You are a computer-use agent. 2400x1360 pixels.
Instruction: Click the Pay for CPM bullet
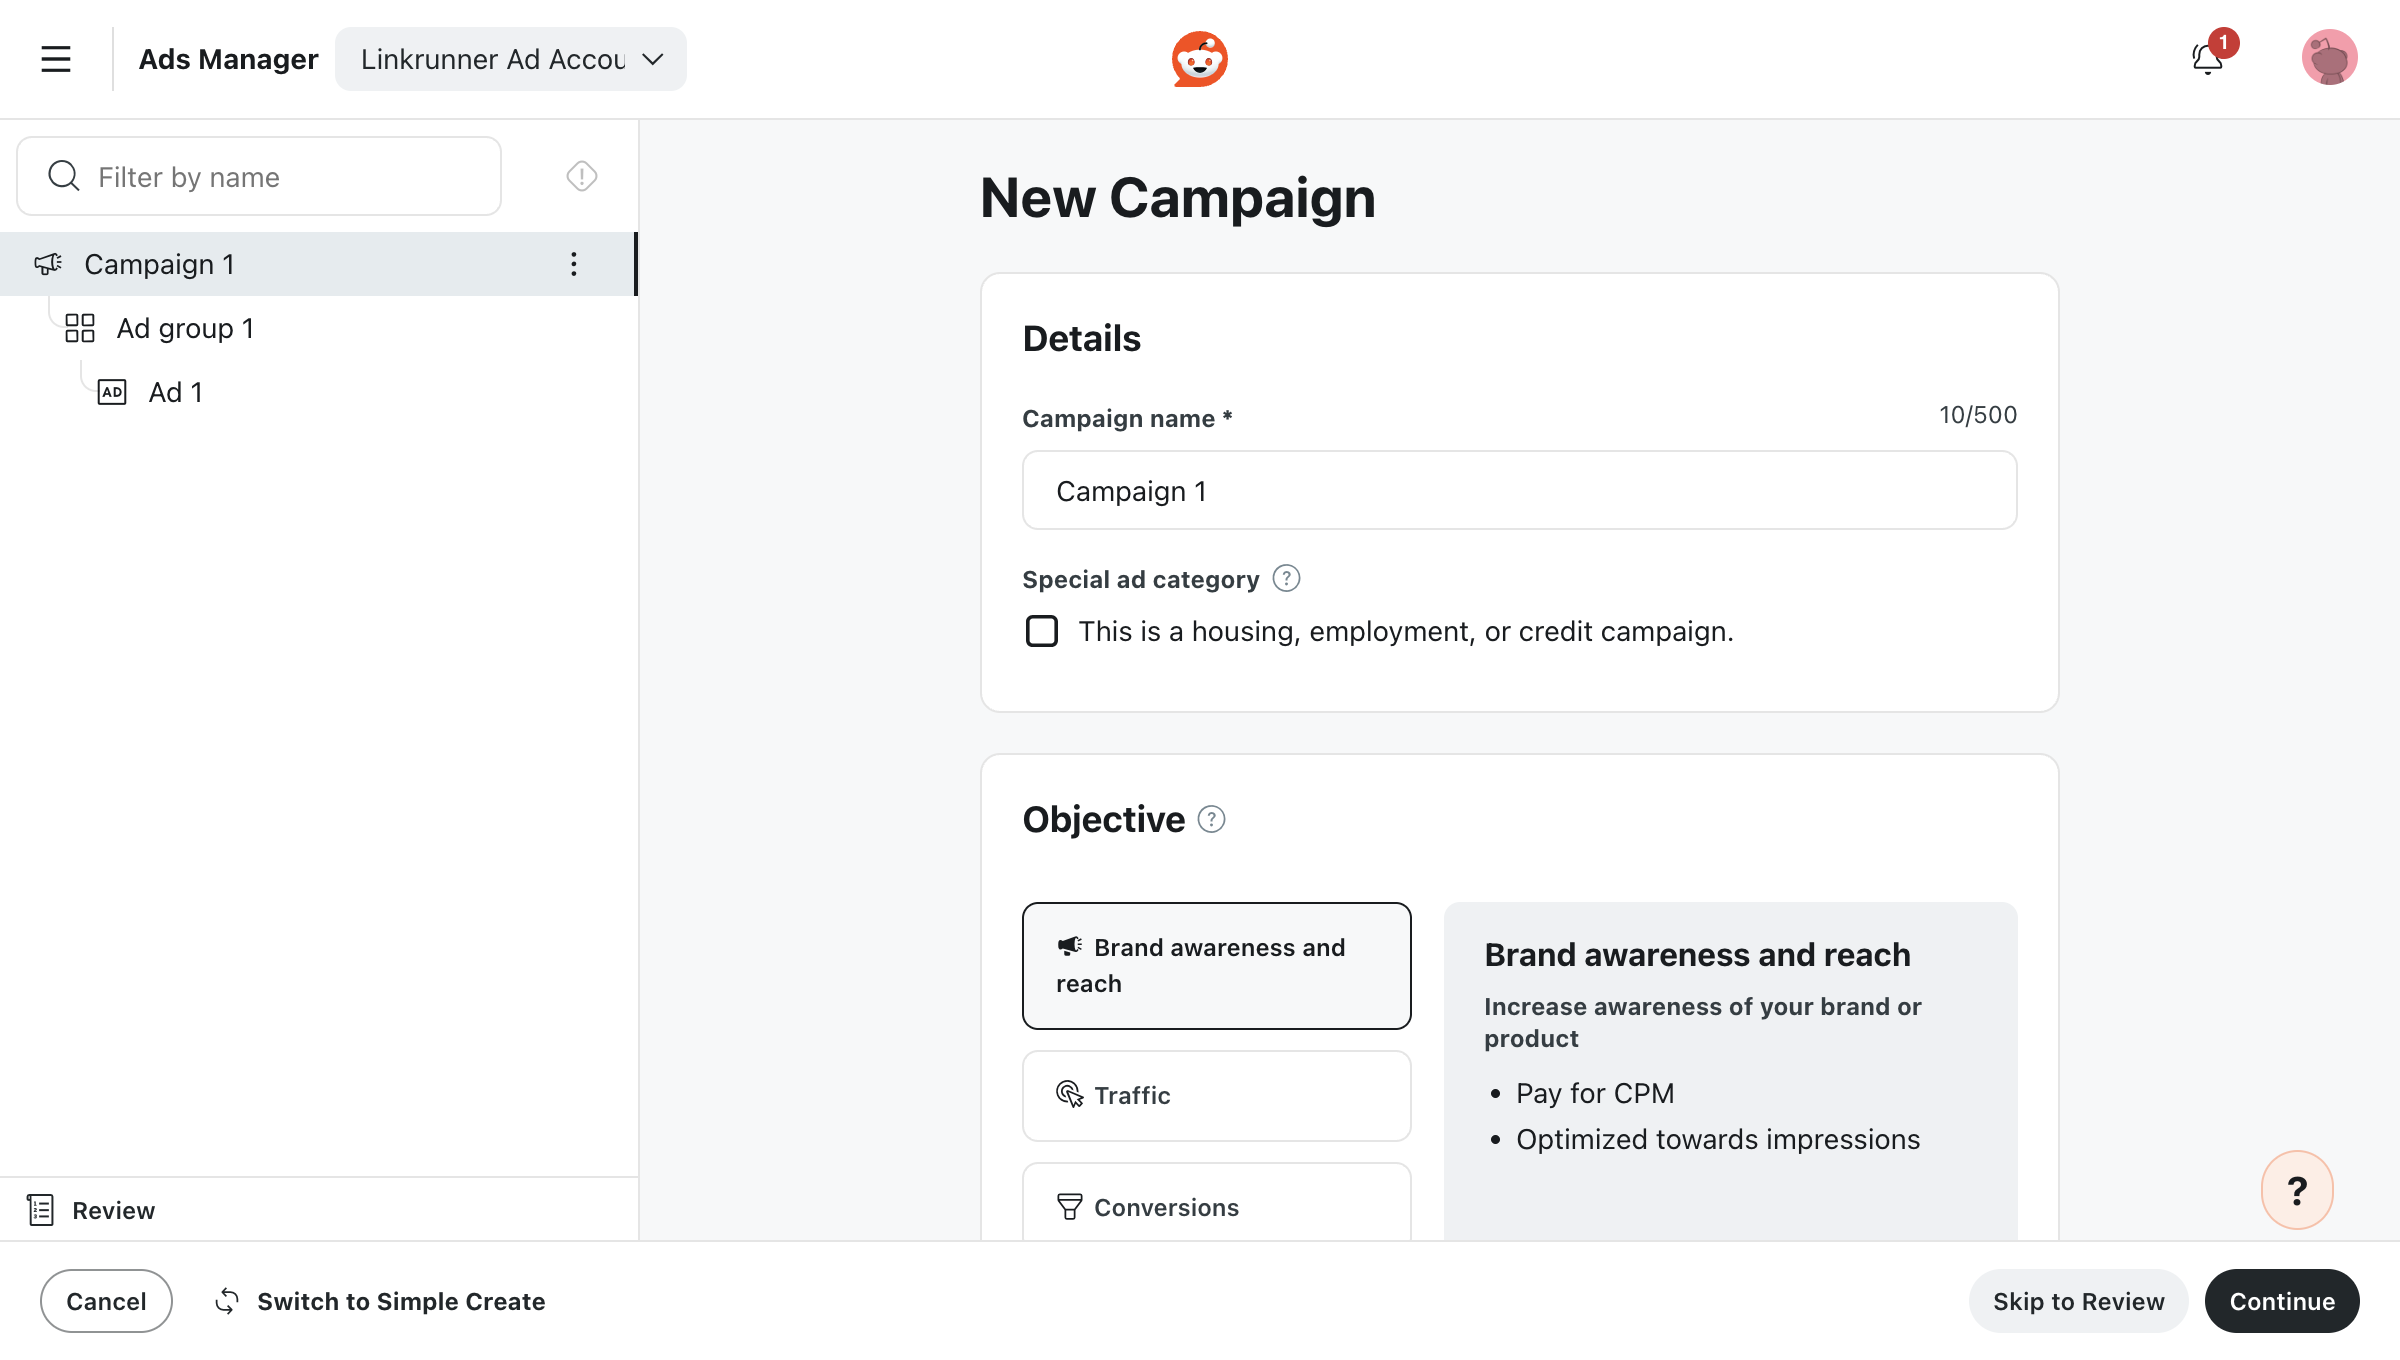(1594, 1093)
